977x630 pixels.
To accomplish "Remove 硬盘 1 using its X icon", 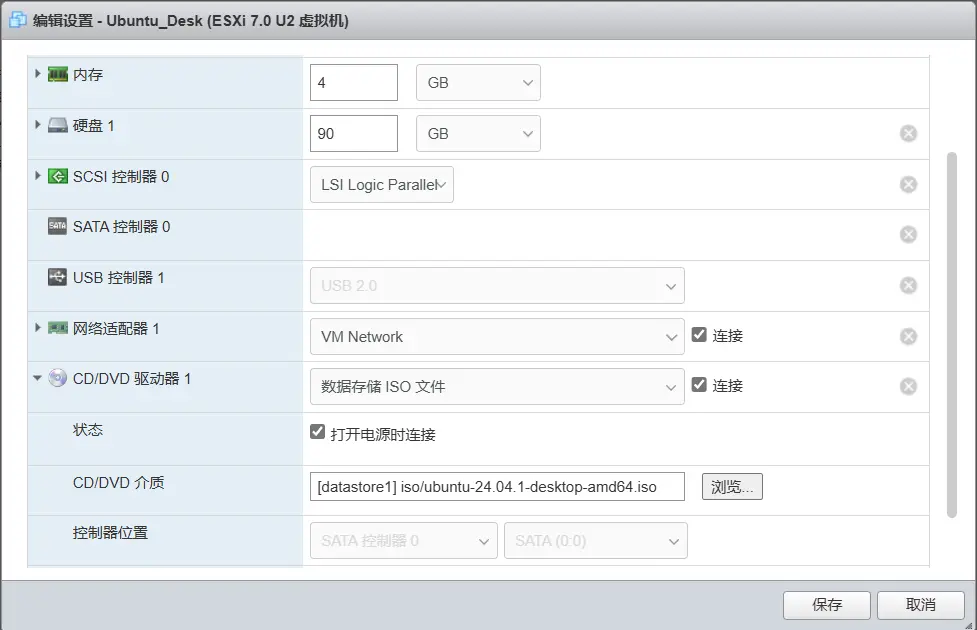I will (908, 134).
